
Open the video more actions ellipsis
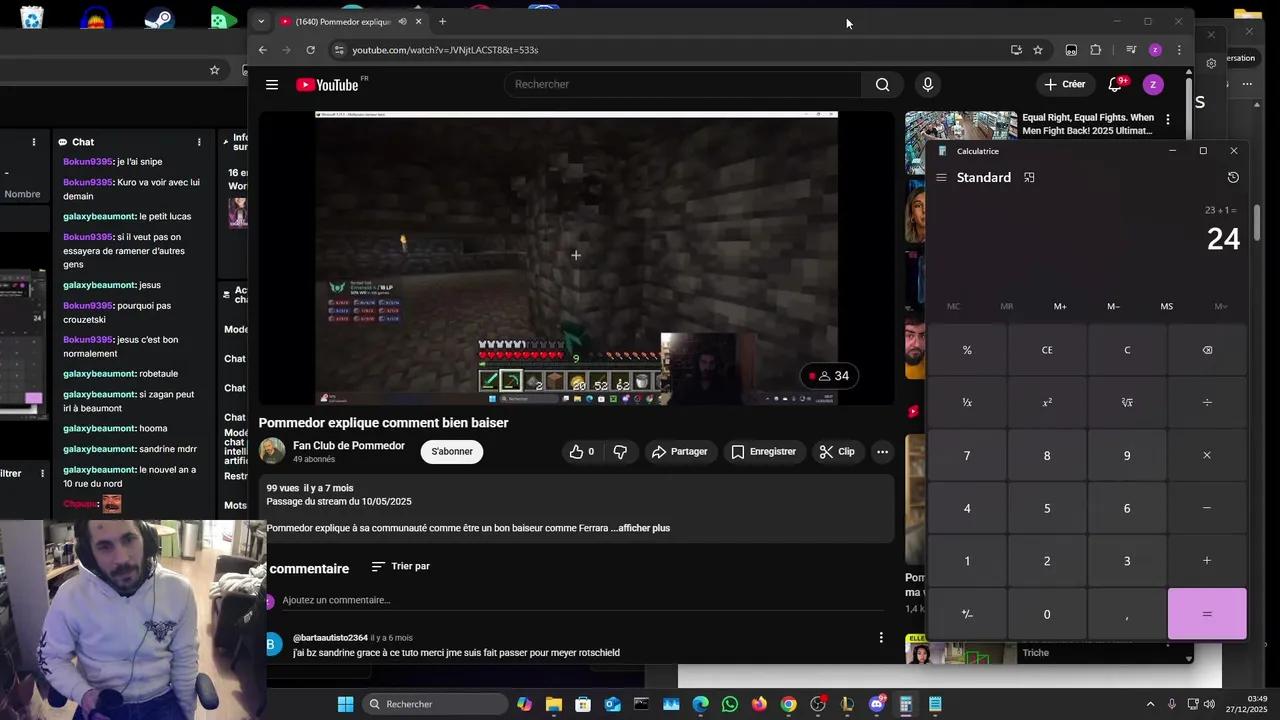pyautogui.click(x=882, y=452)
